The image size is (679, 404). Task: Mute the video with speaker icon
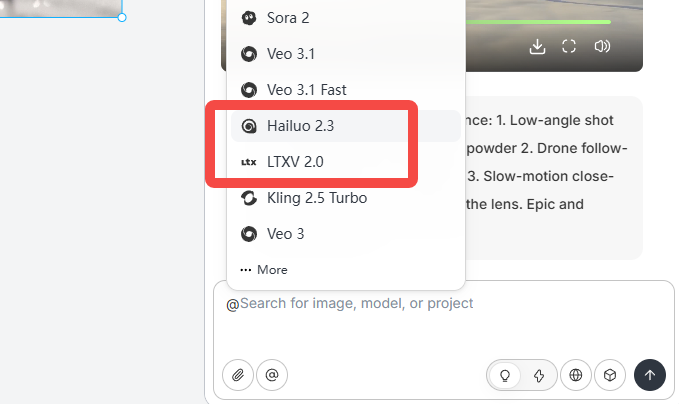click(x=602, y=46)
